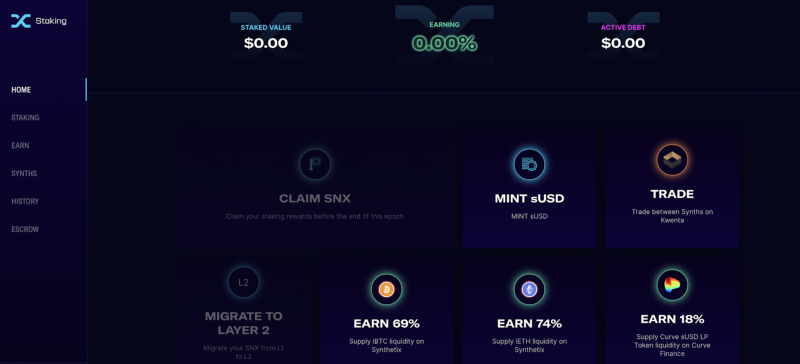Viewport: 800px width, 364px height.
Task: Select the EARN 69% card title
Action: click(386, 324)
